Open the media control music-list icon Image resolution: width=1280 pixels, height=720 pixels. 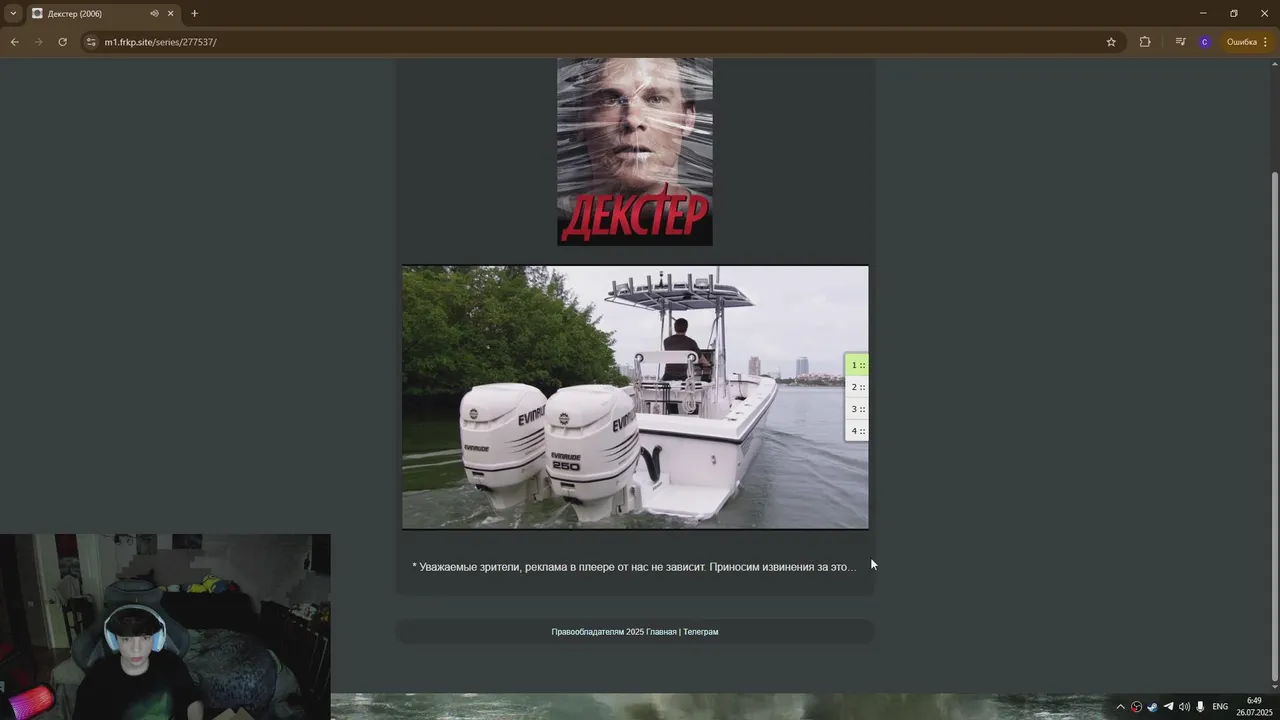click(x=1180, y=42)
